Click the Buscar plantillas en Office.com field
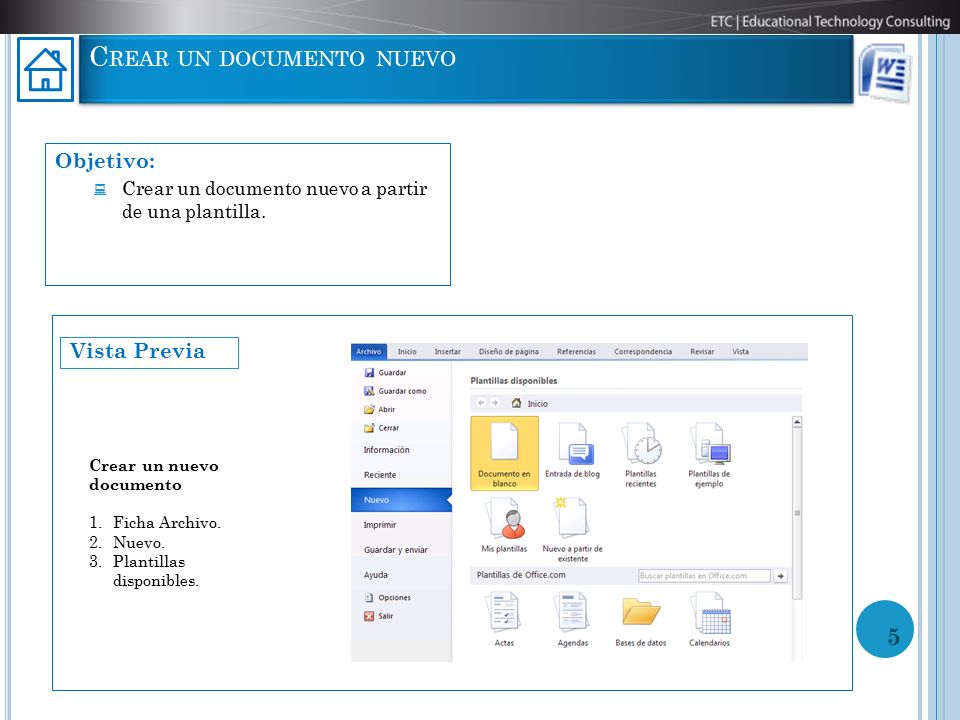The width and height of the screenshot is (960, 720). pyautogui.click(x=704, y=576)
